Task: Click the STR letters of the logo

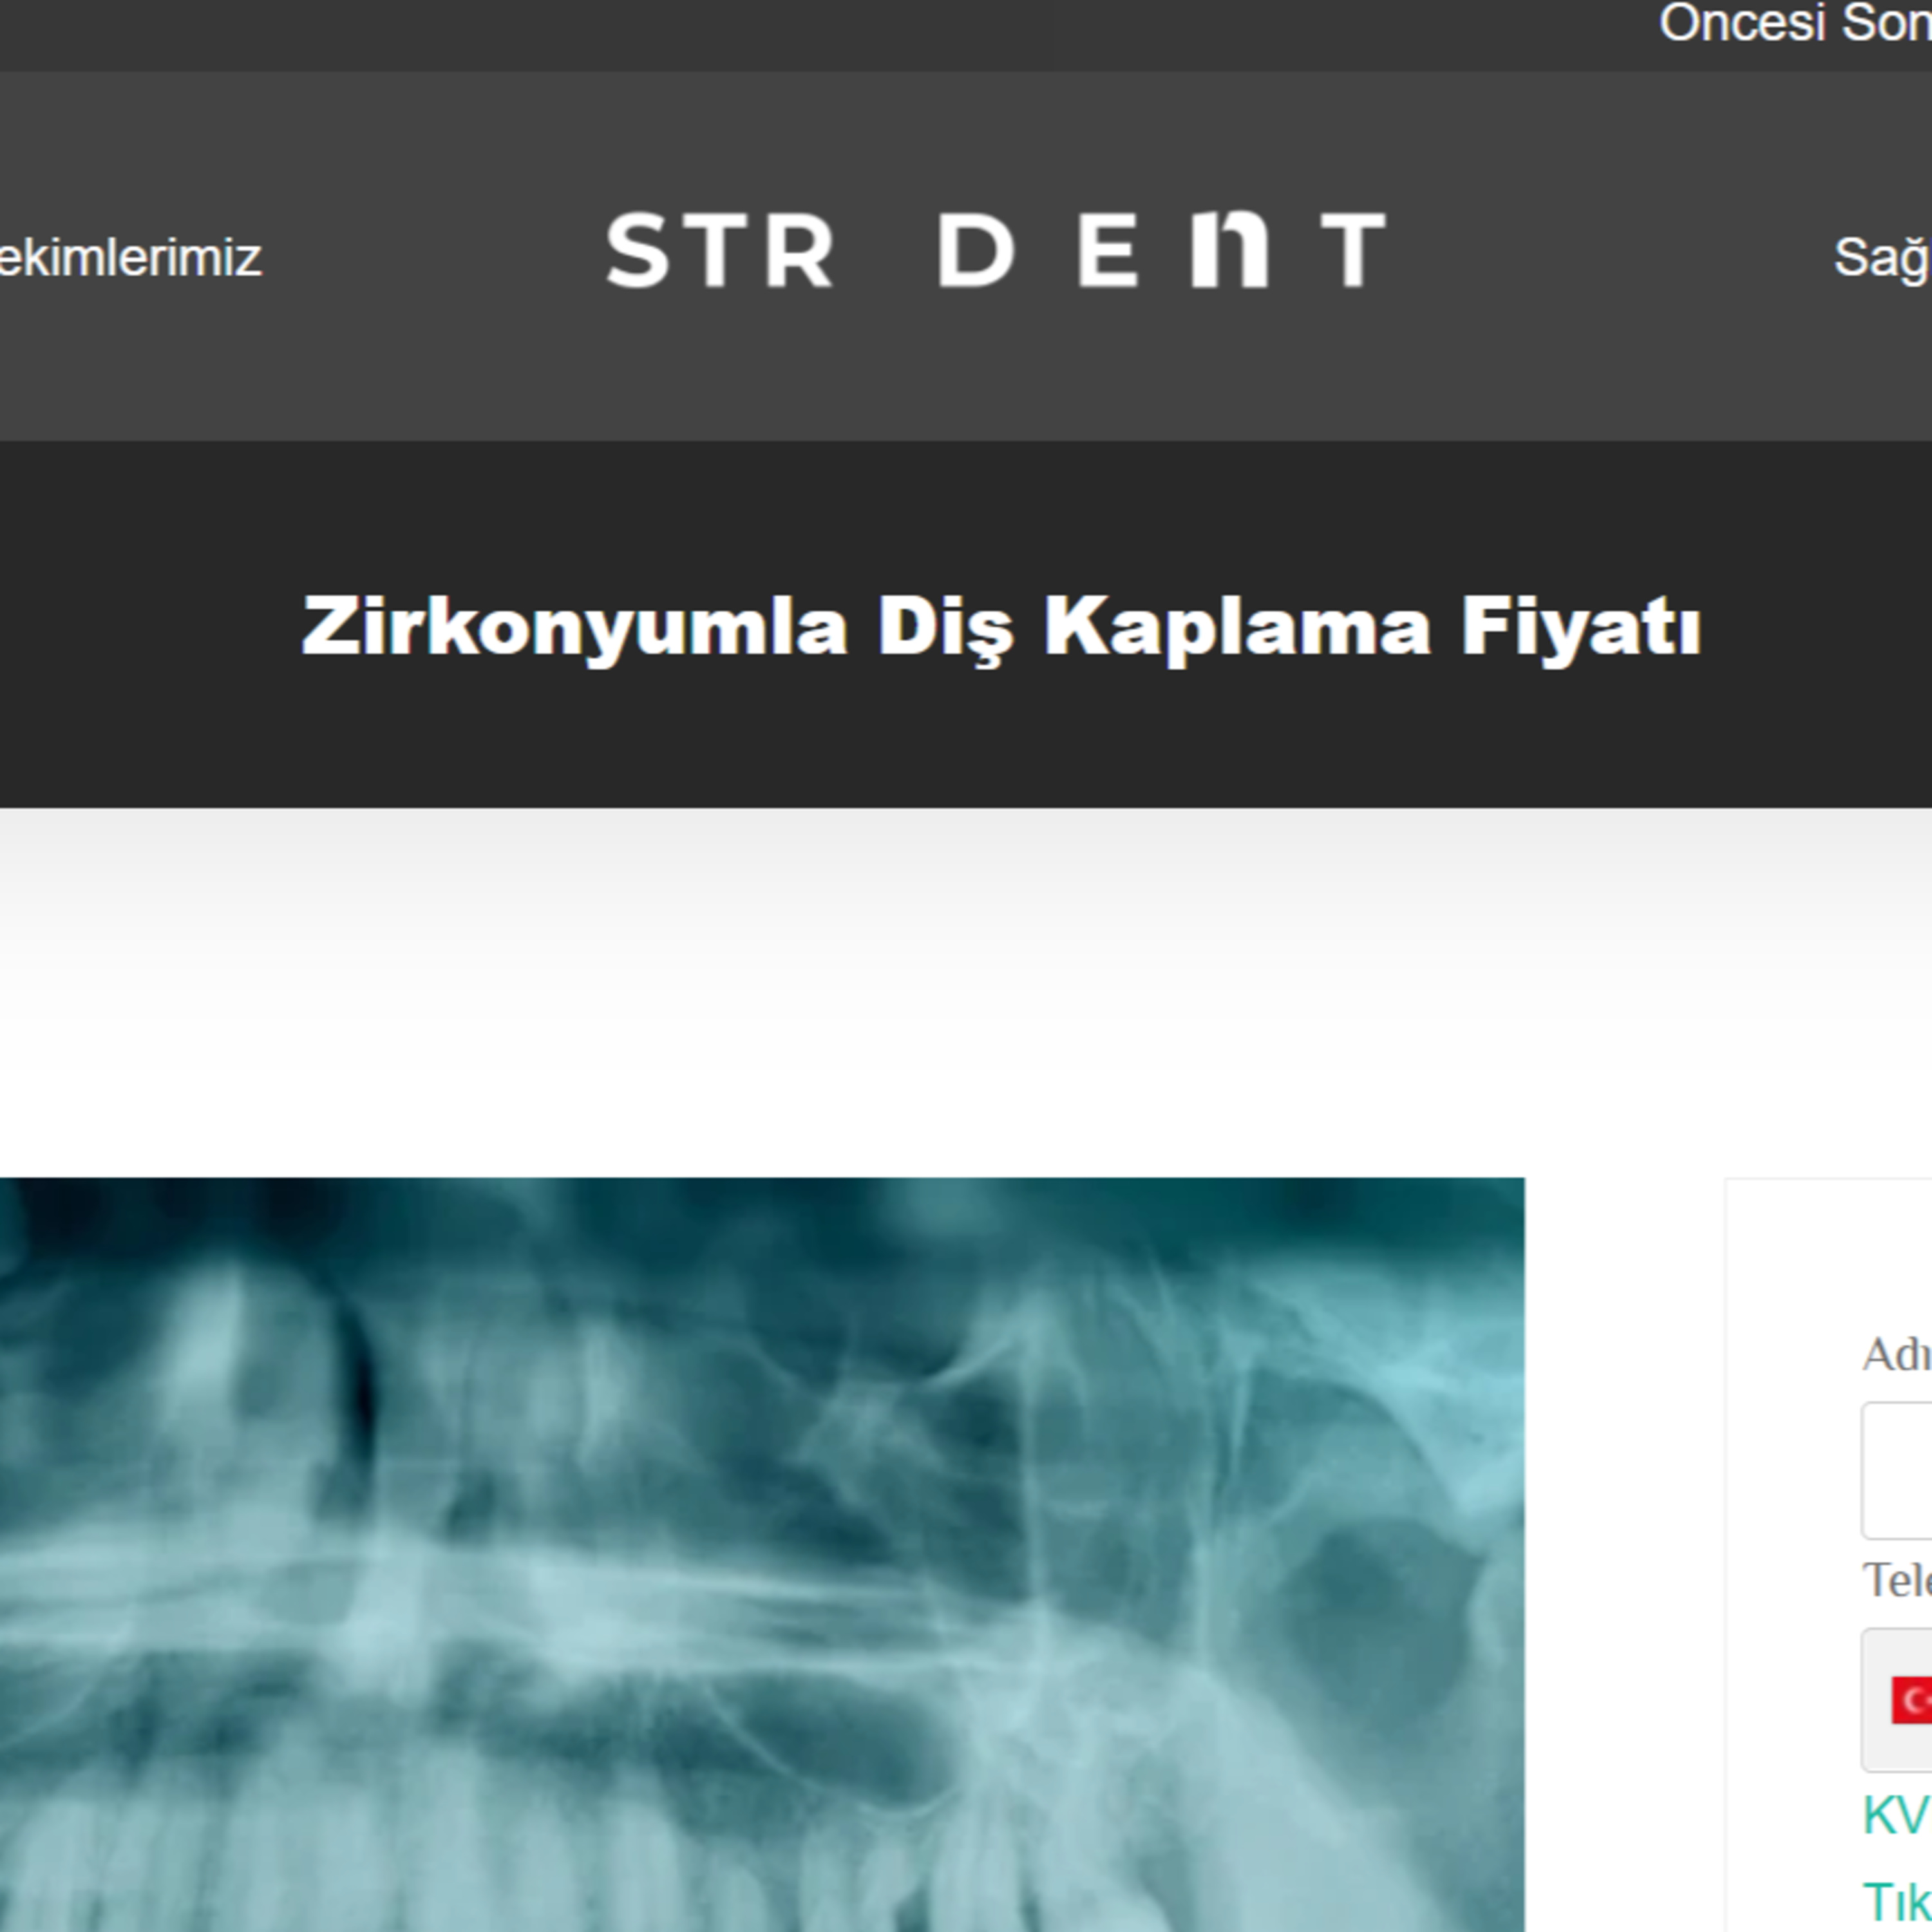Action: click(x=720, y=250)
